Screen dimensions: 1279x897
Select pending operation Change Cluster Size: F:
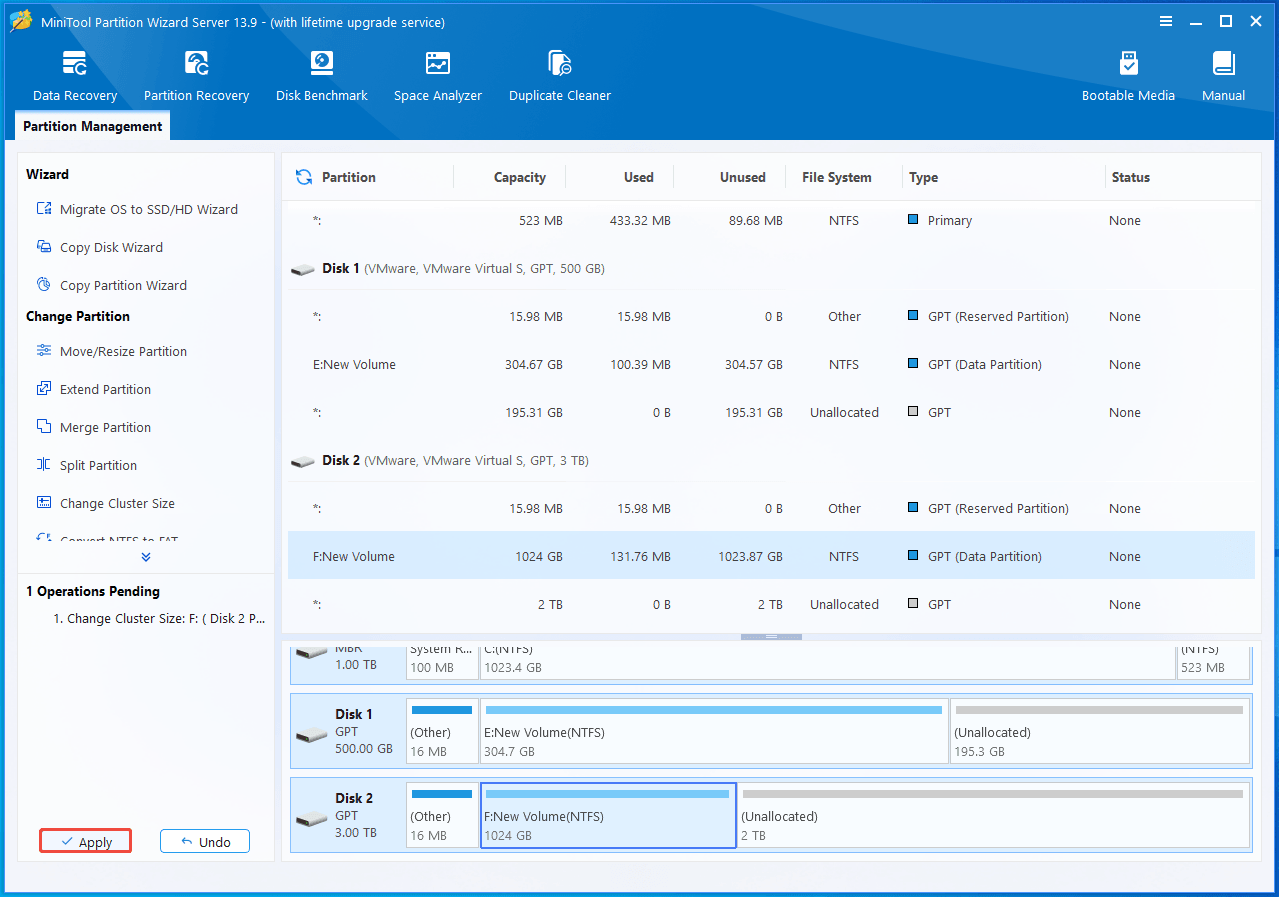click(159, 618)
